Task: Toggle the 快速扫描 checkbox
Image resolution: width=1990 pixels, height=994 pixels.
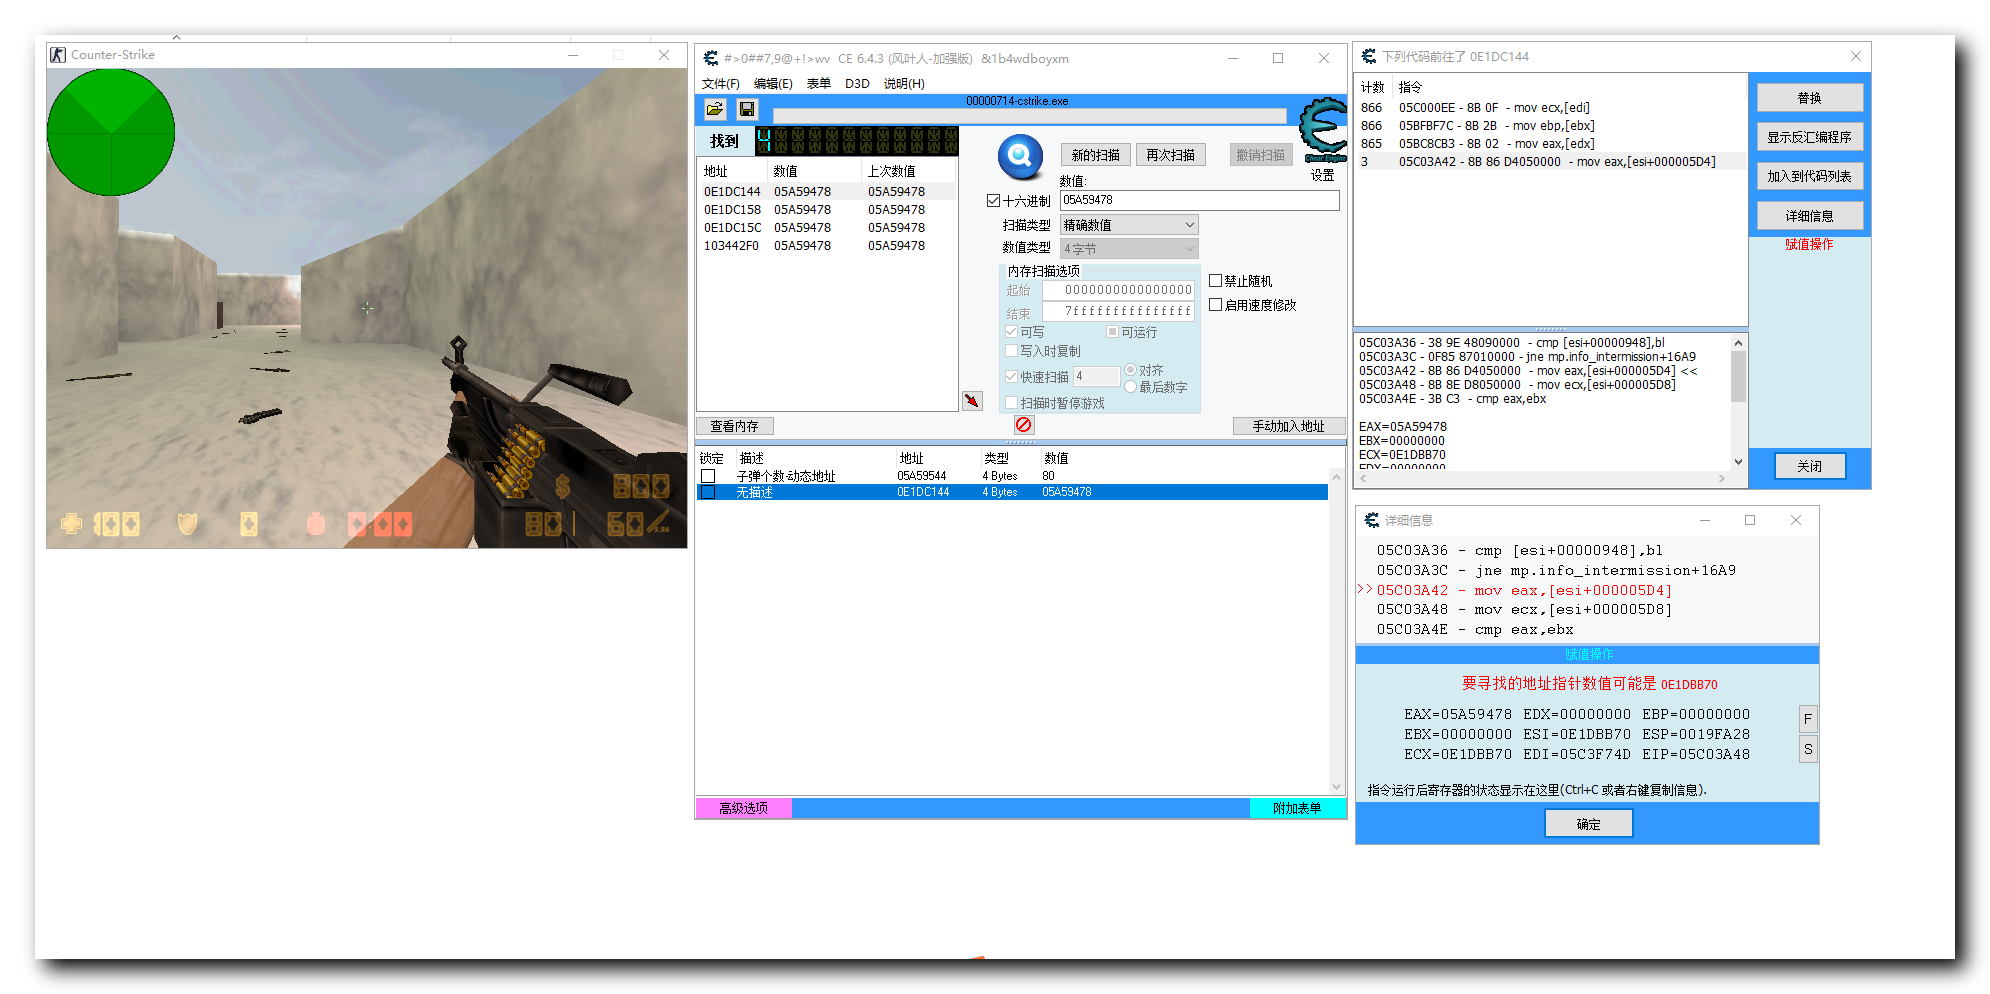Action: click(1011, 377)
